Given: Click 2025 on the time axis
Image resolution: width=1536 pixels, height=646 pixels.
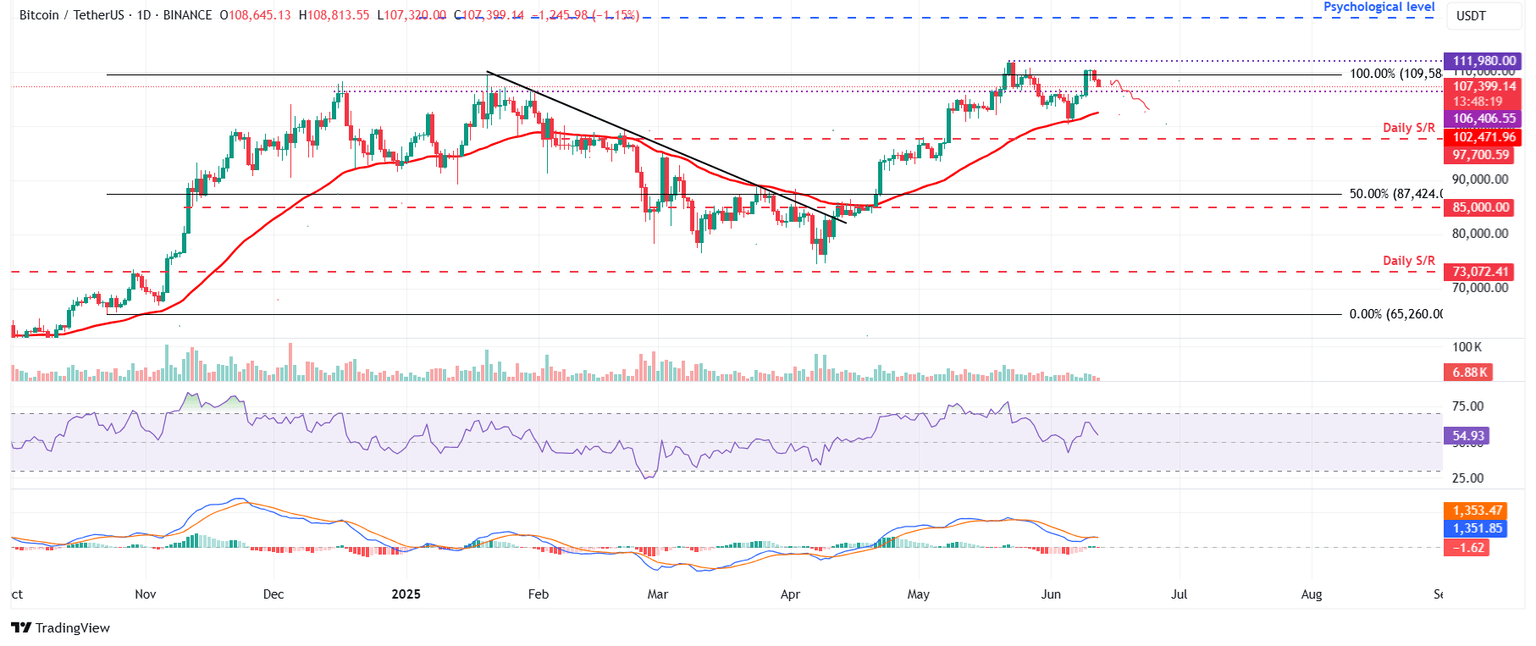Looking at the screenshot, I should tap(405, 593).
